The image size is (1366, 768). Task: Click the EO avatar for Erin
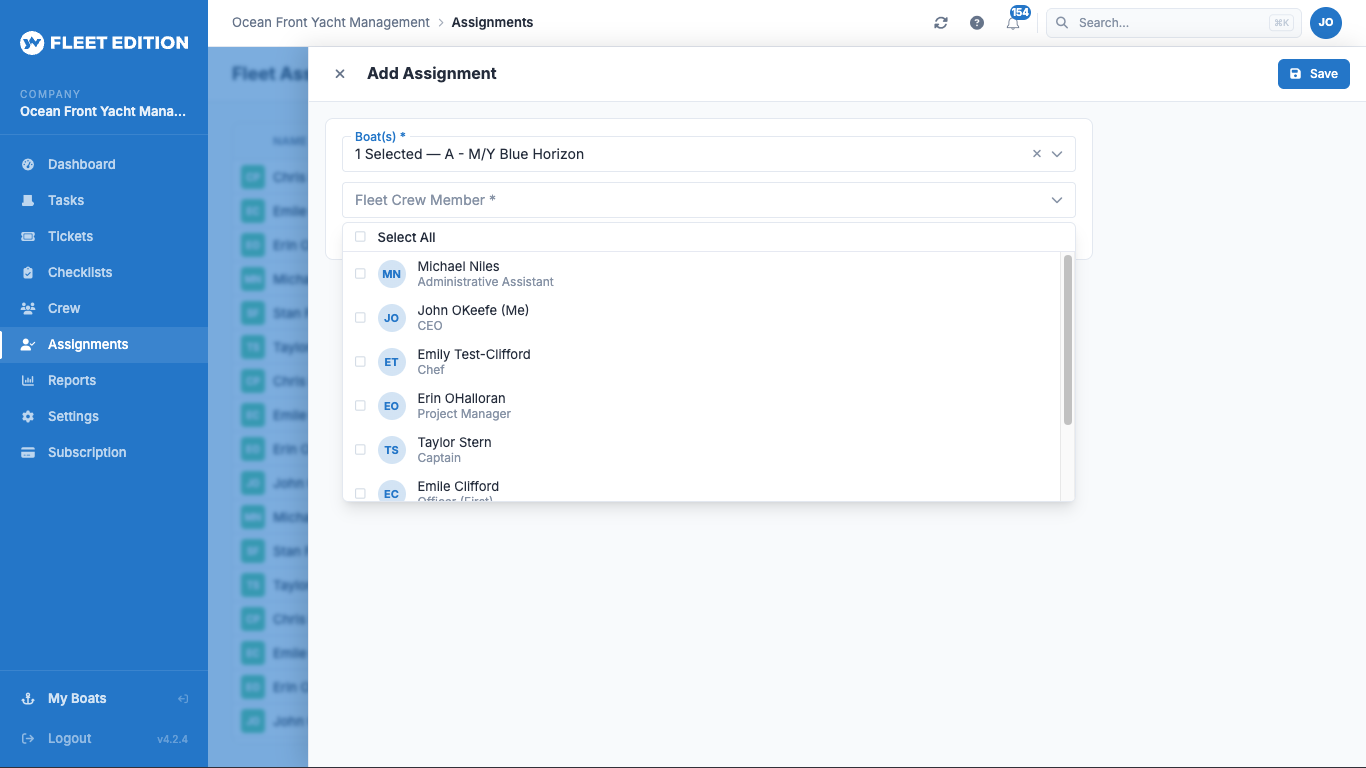[392, 406]
